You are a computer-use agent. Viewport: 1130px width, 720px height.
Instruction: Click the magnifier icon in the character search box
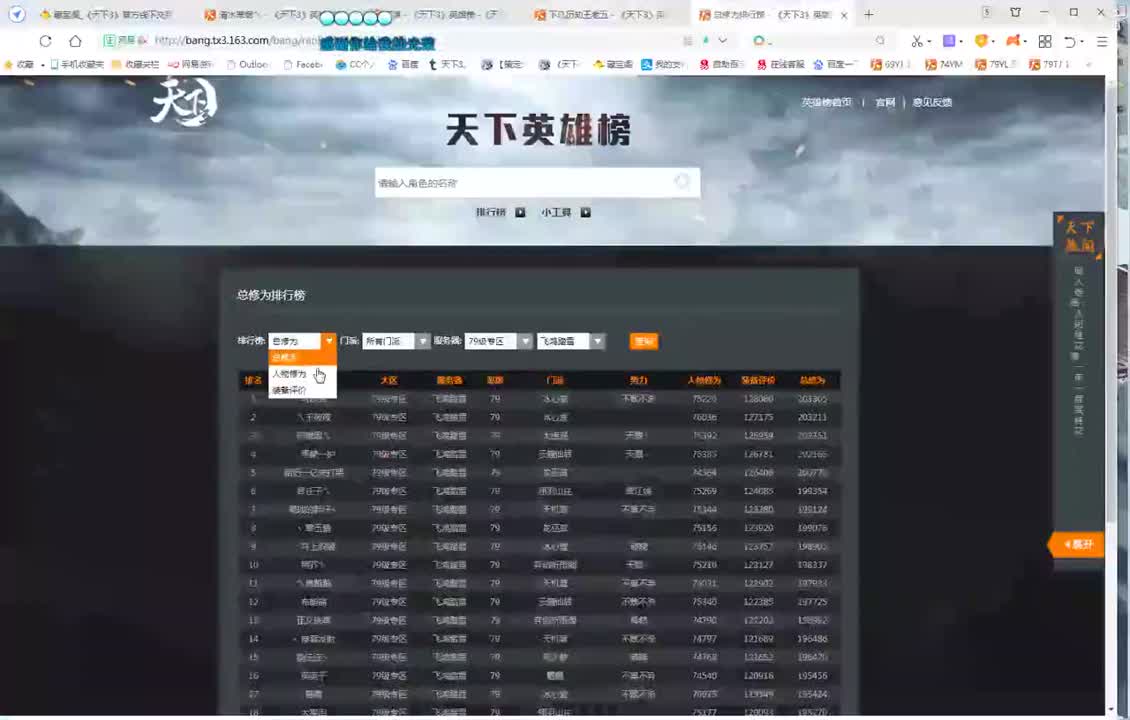(682, 182)
